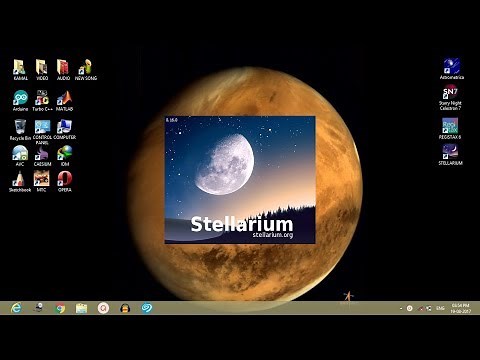Open Internet Explorer from the taskbar

click(x=16, y=308)
